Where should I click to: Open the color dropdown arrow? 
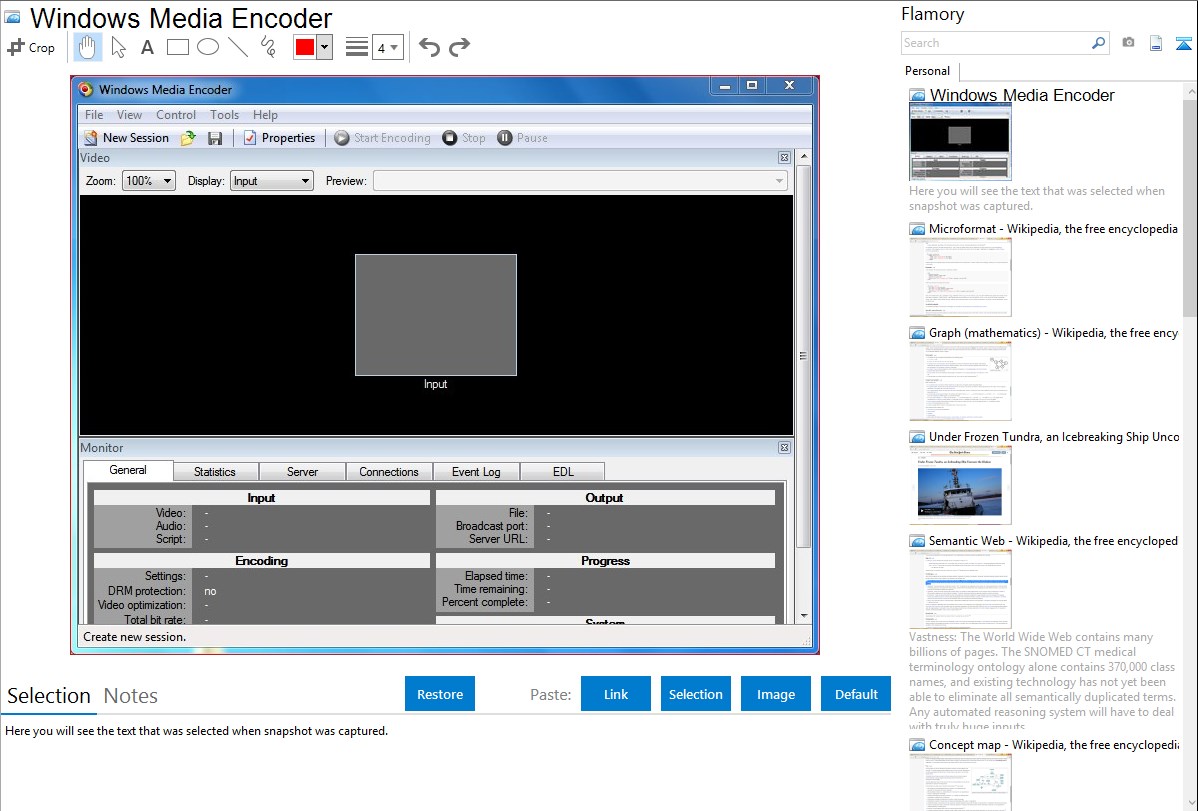point(325,47)
